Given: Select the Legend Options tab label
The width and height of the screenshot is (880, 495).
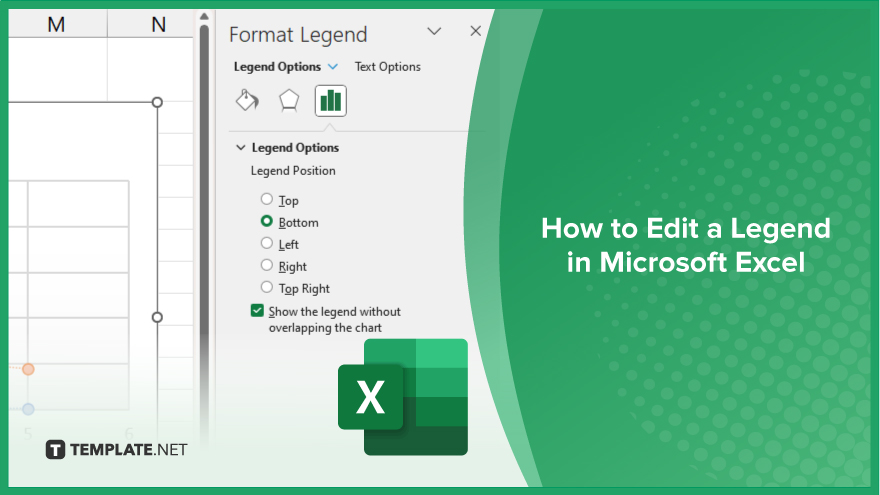Looking at the screenshot, I should tap(277, 67).
